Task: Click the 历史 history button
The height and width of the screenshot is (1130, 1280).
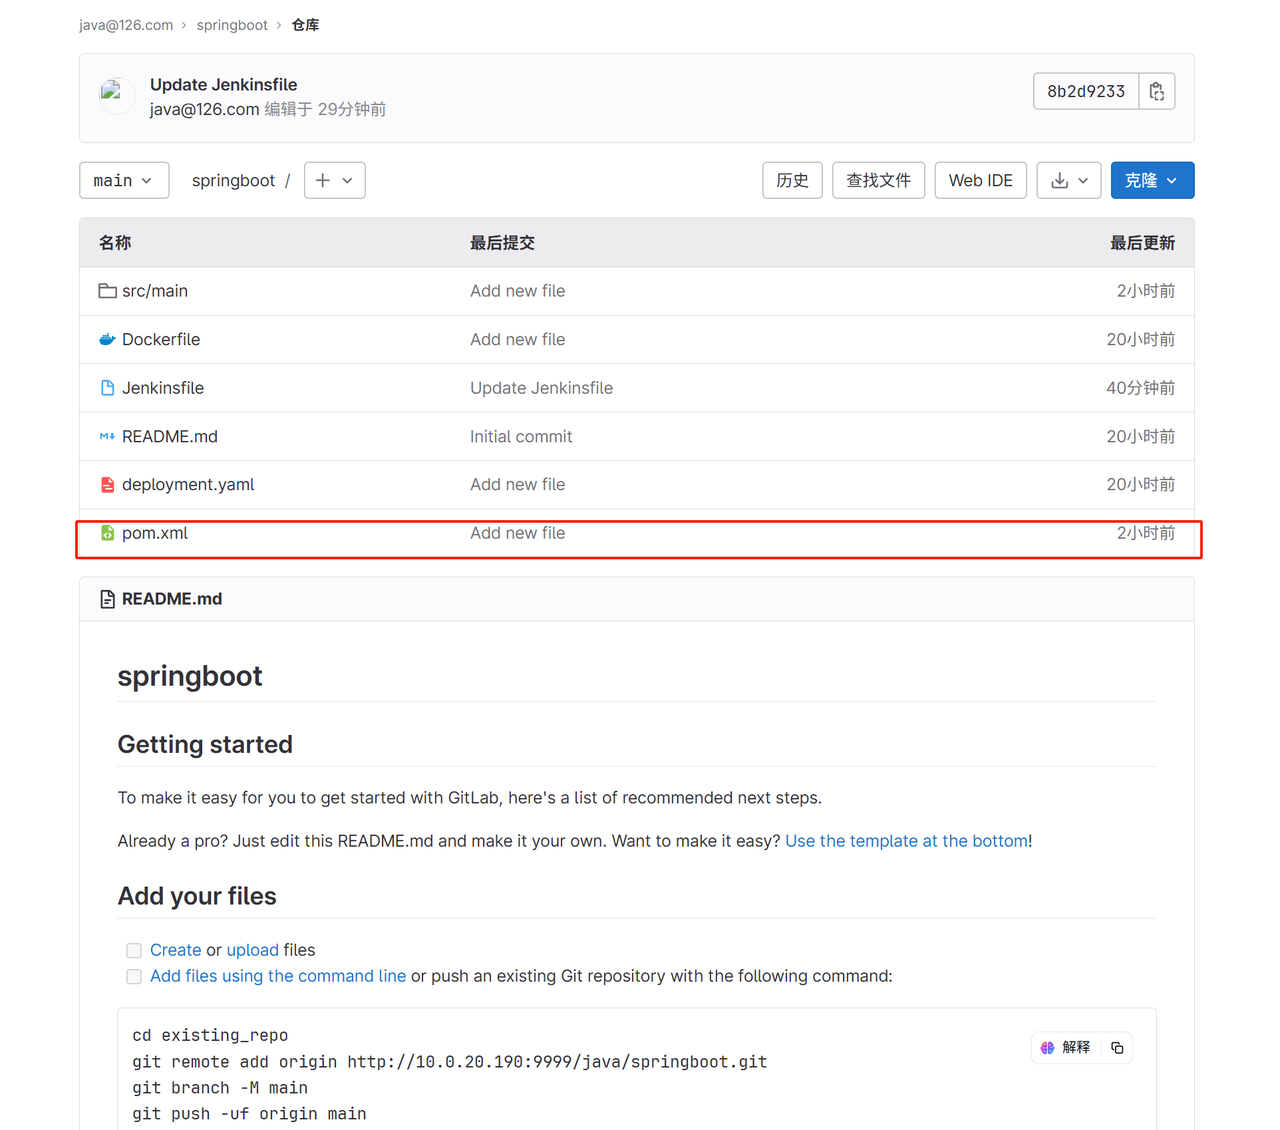Action: [792, 181]
